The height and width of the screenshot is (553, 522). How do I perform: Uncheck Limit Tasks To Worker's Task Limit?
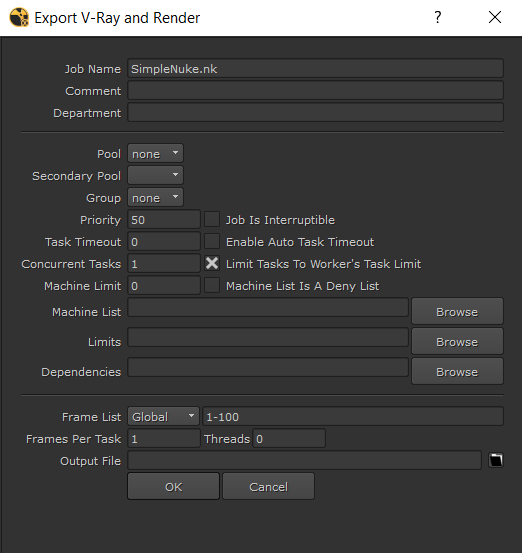point(212,263)
